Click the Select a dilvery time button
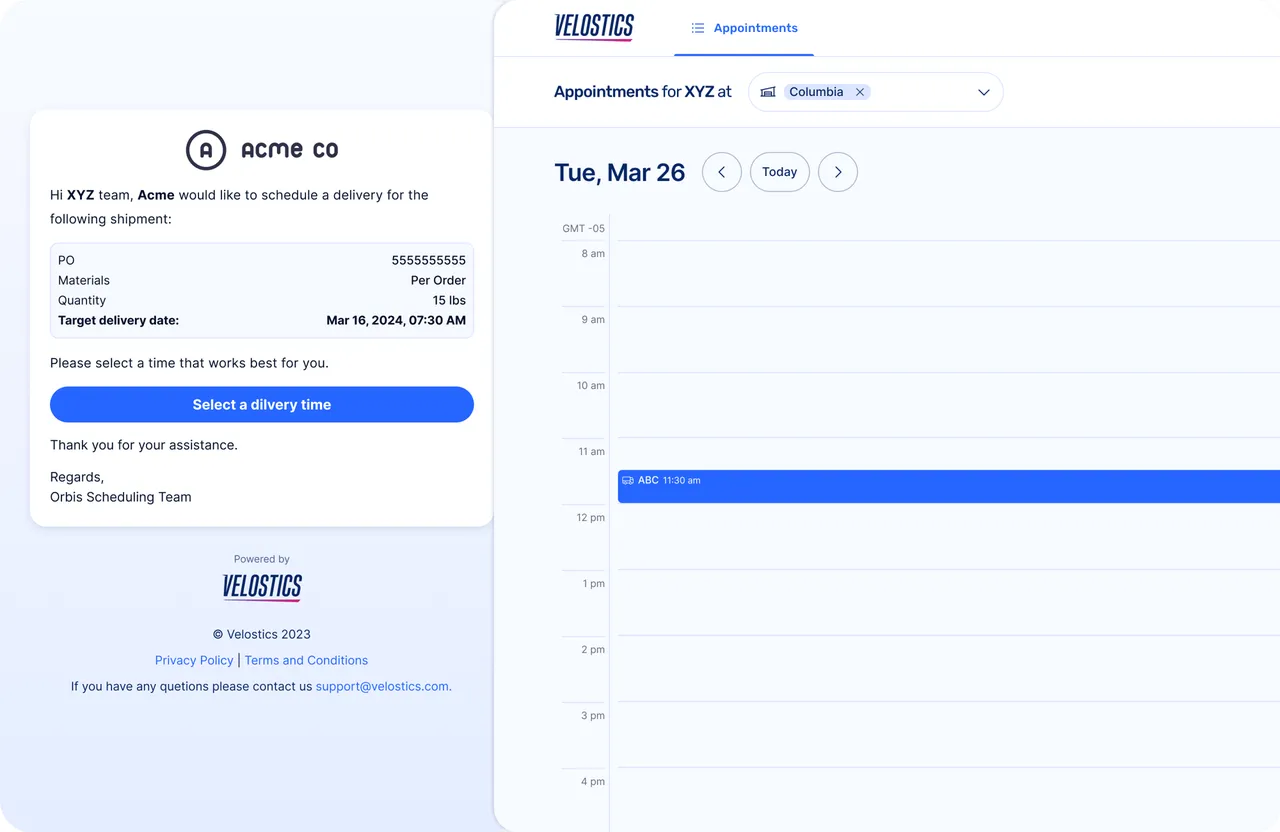This screenshot has height=832, width=1280. point(262,405)
